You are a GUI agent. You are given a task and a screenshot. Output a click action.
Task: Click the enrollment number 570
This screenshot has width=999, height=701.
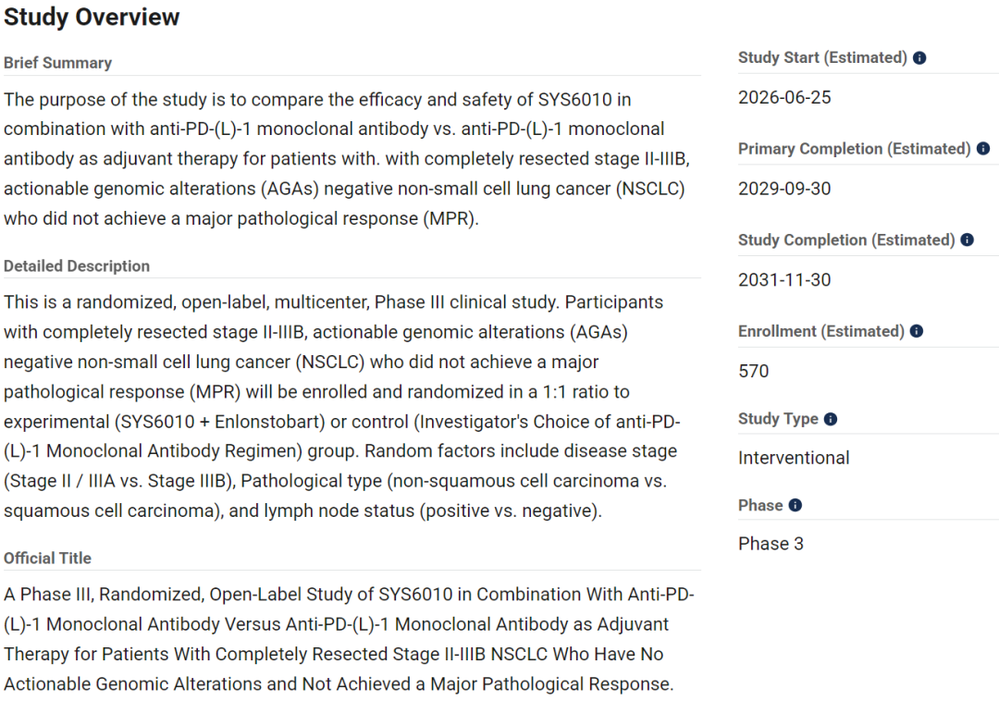(754, 371)
